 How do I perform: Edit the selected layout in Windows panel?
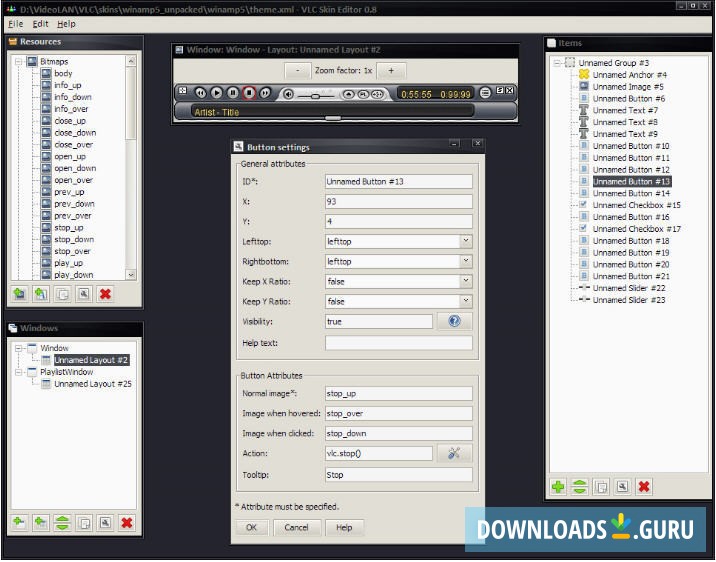tap(105, 523)
